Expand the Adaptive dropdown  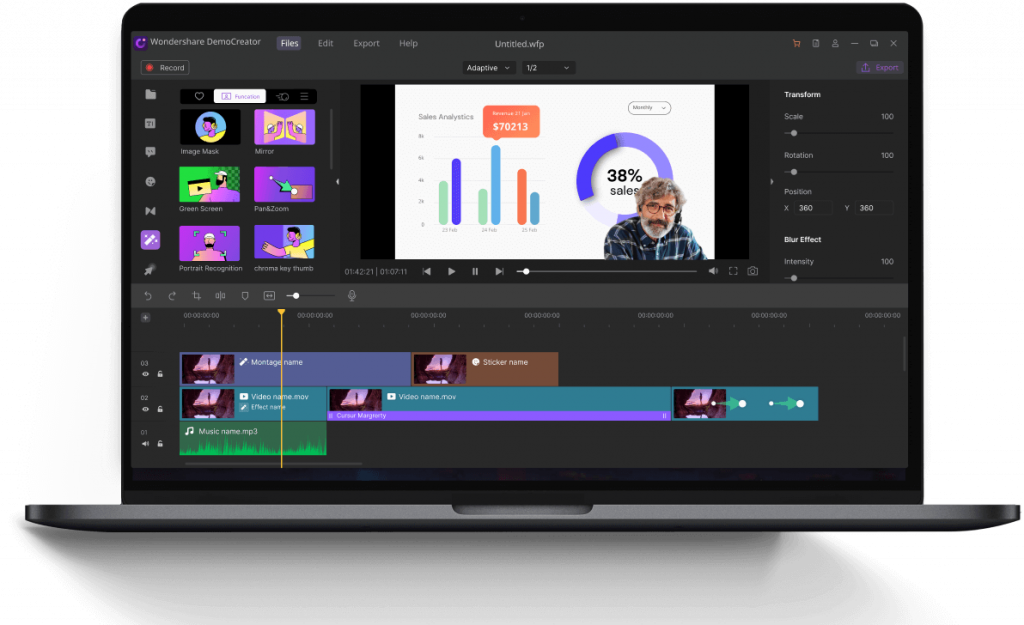[488, 67]
